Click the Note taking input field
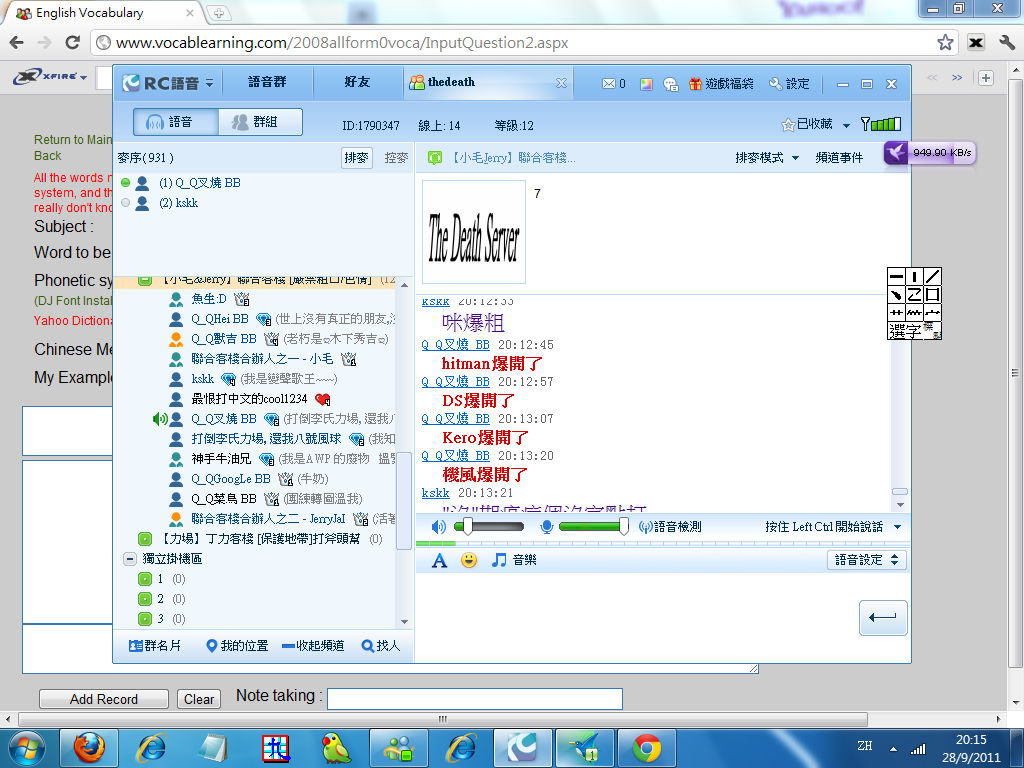1024x768 pixels. pos(475,699)
